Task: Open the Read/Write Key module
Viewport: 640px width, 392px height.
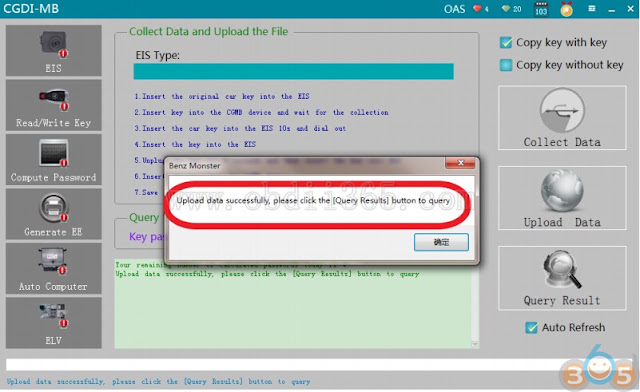Action: coord(53,105)
